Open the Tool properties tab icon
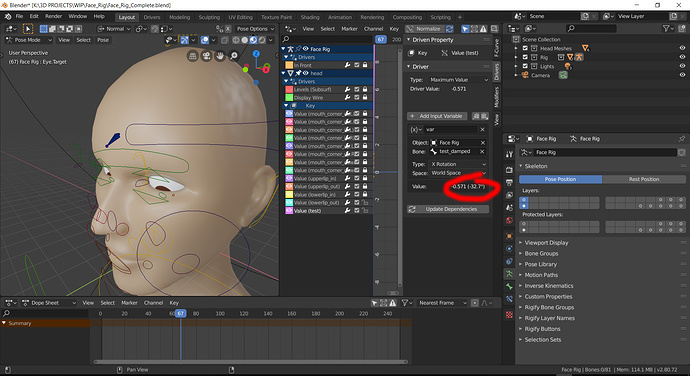 pyautogui.click(x=509, y=154)
